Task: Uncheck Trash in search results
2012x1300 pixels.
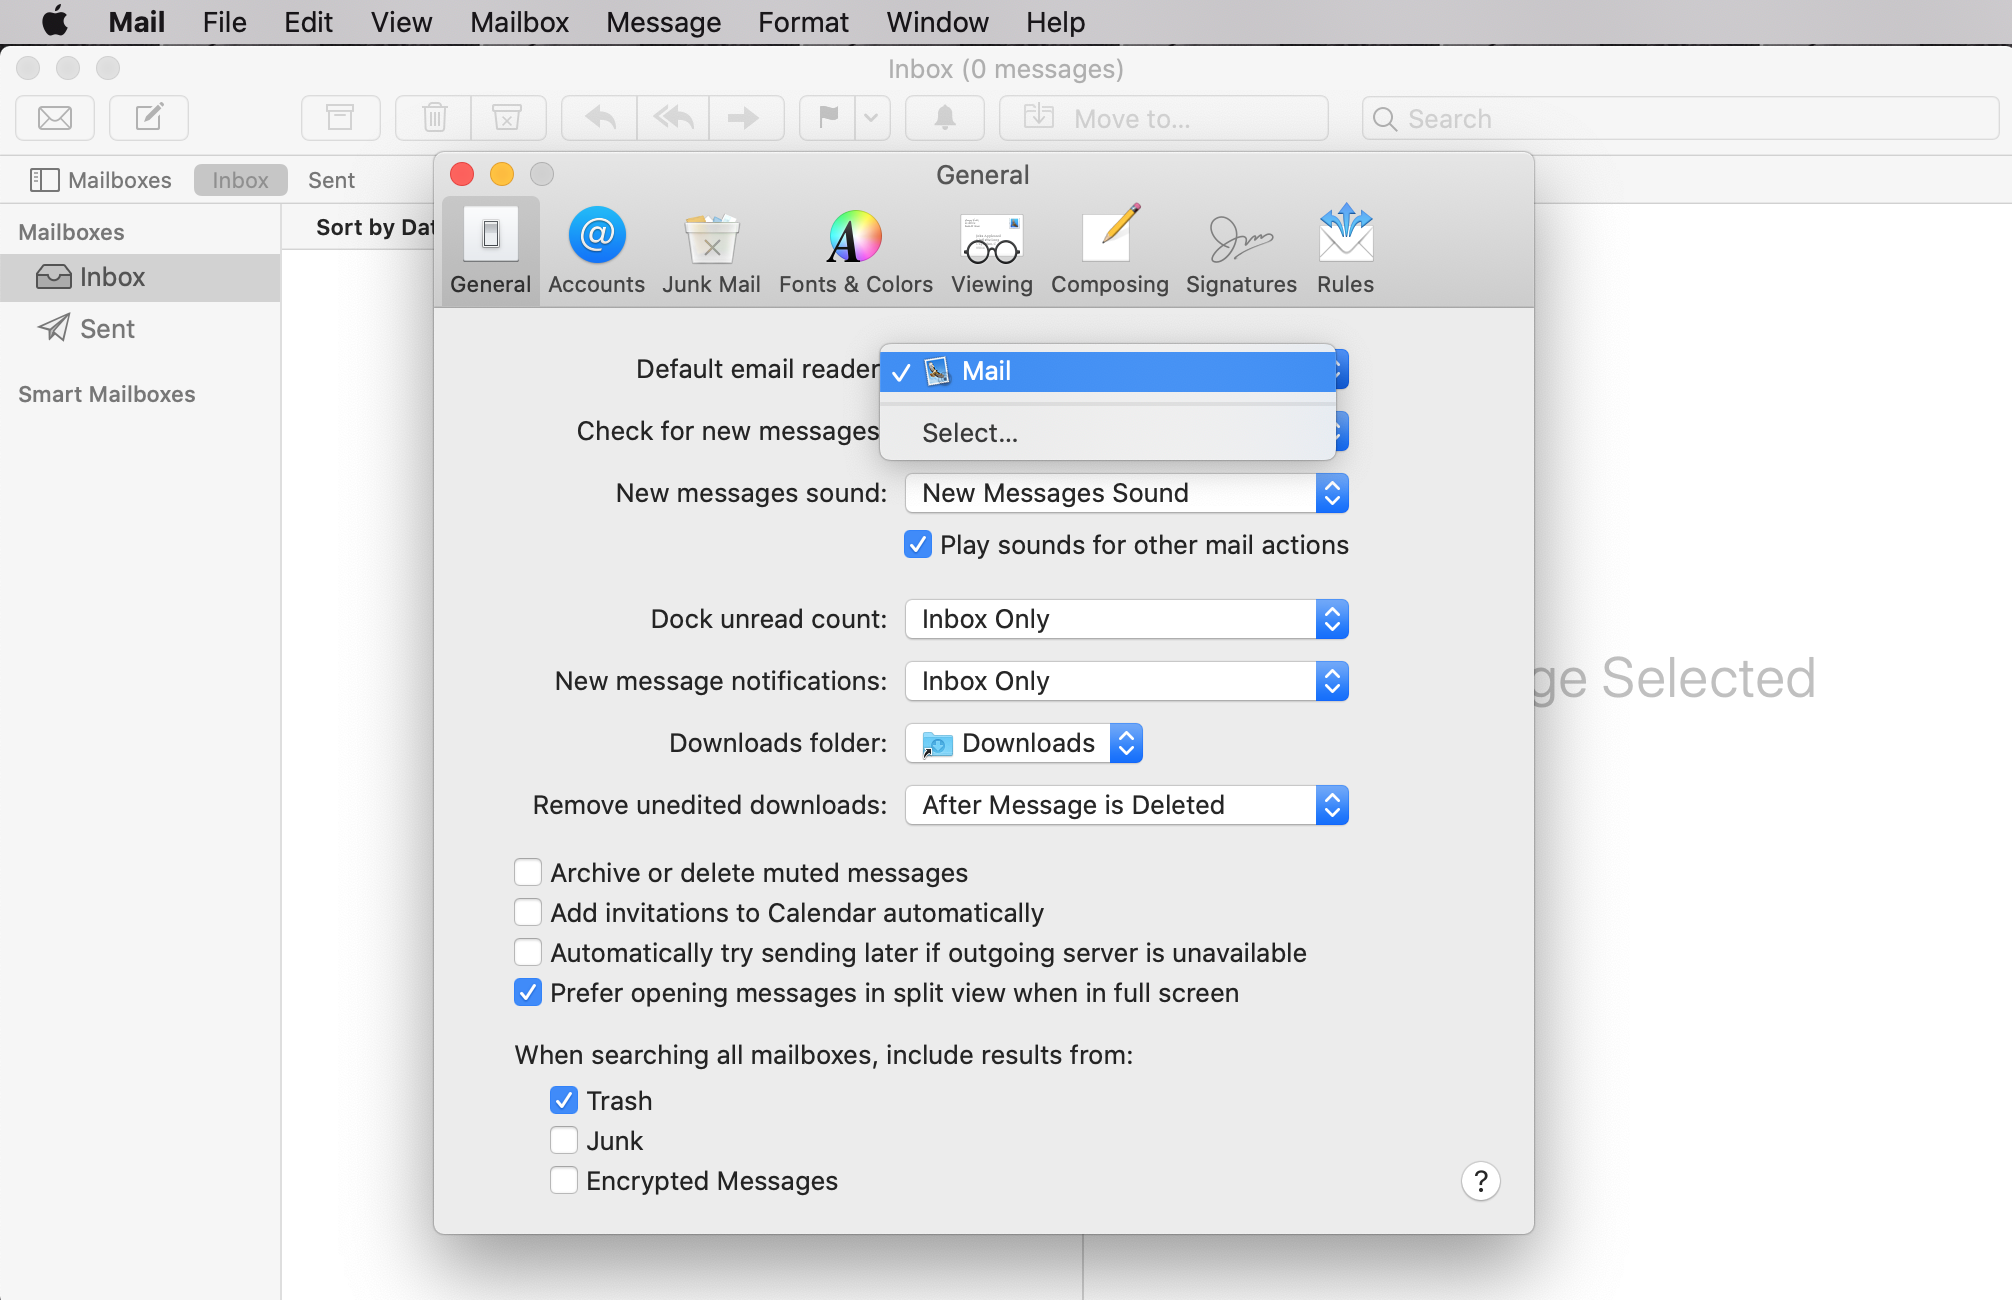Action: [564, 1101]
